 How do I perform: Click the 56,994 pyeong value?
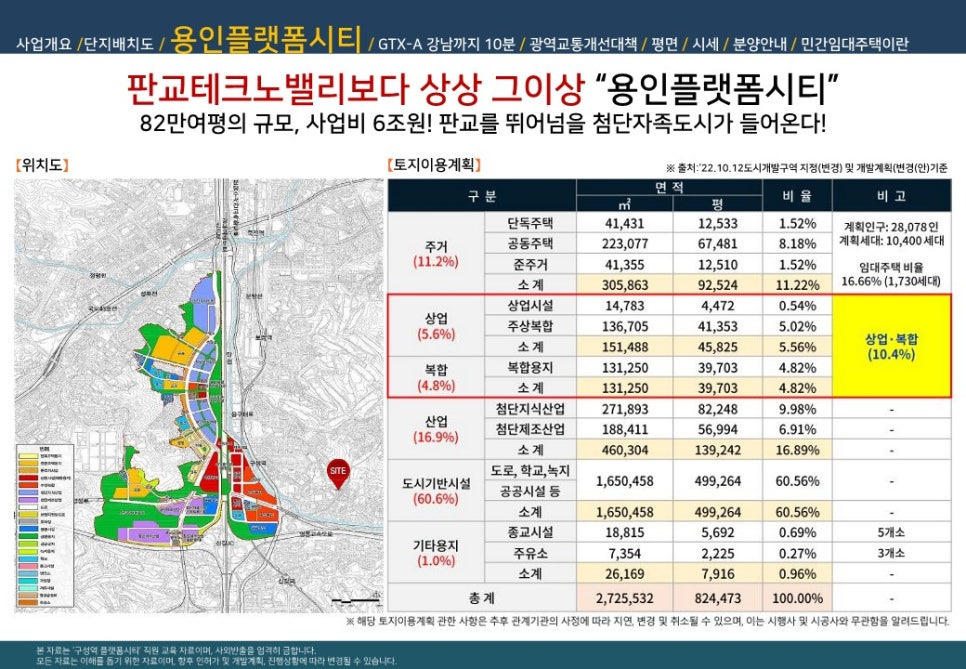[x=717, y=429]
